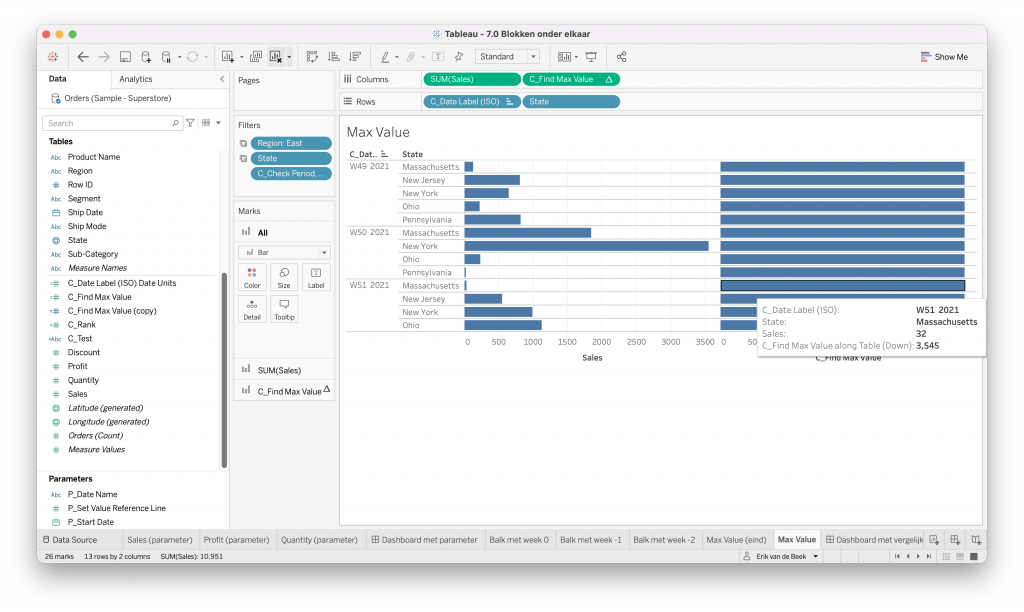1024x612 pixels.
Task: Open the New Data Source toolbar icon
Action: [146, 56]
